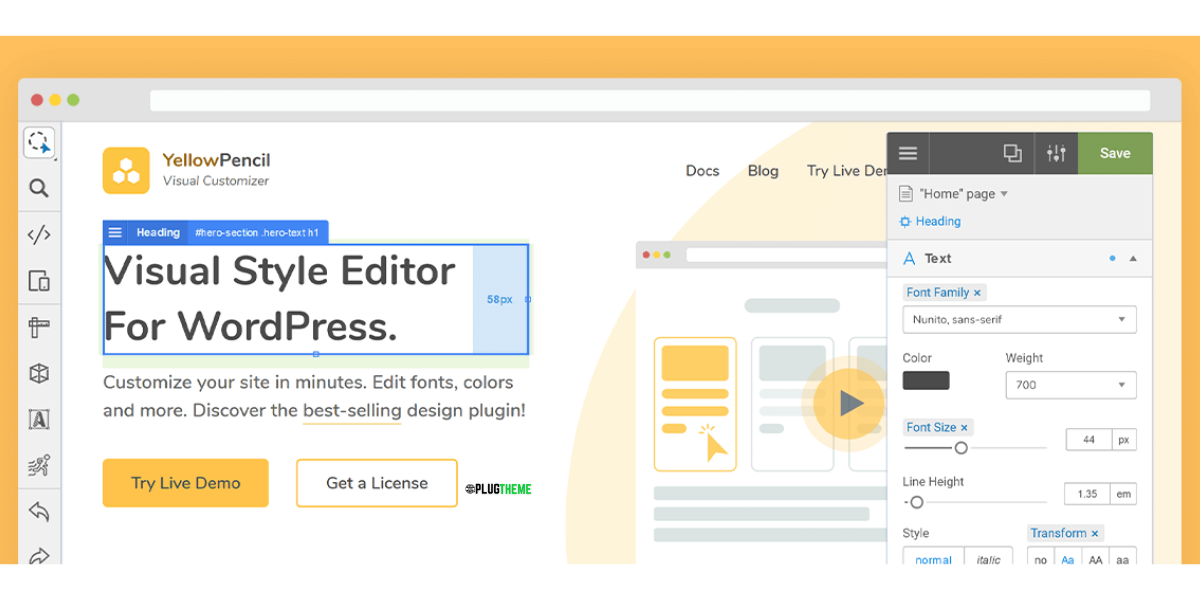This screenshot has height=600, width=1200.
Task: Click the panel layers/windows icon
Action: 1012,153
